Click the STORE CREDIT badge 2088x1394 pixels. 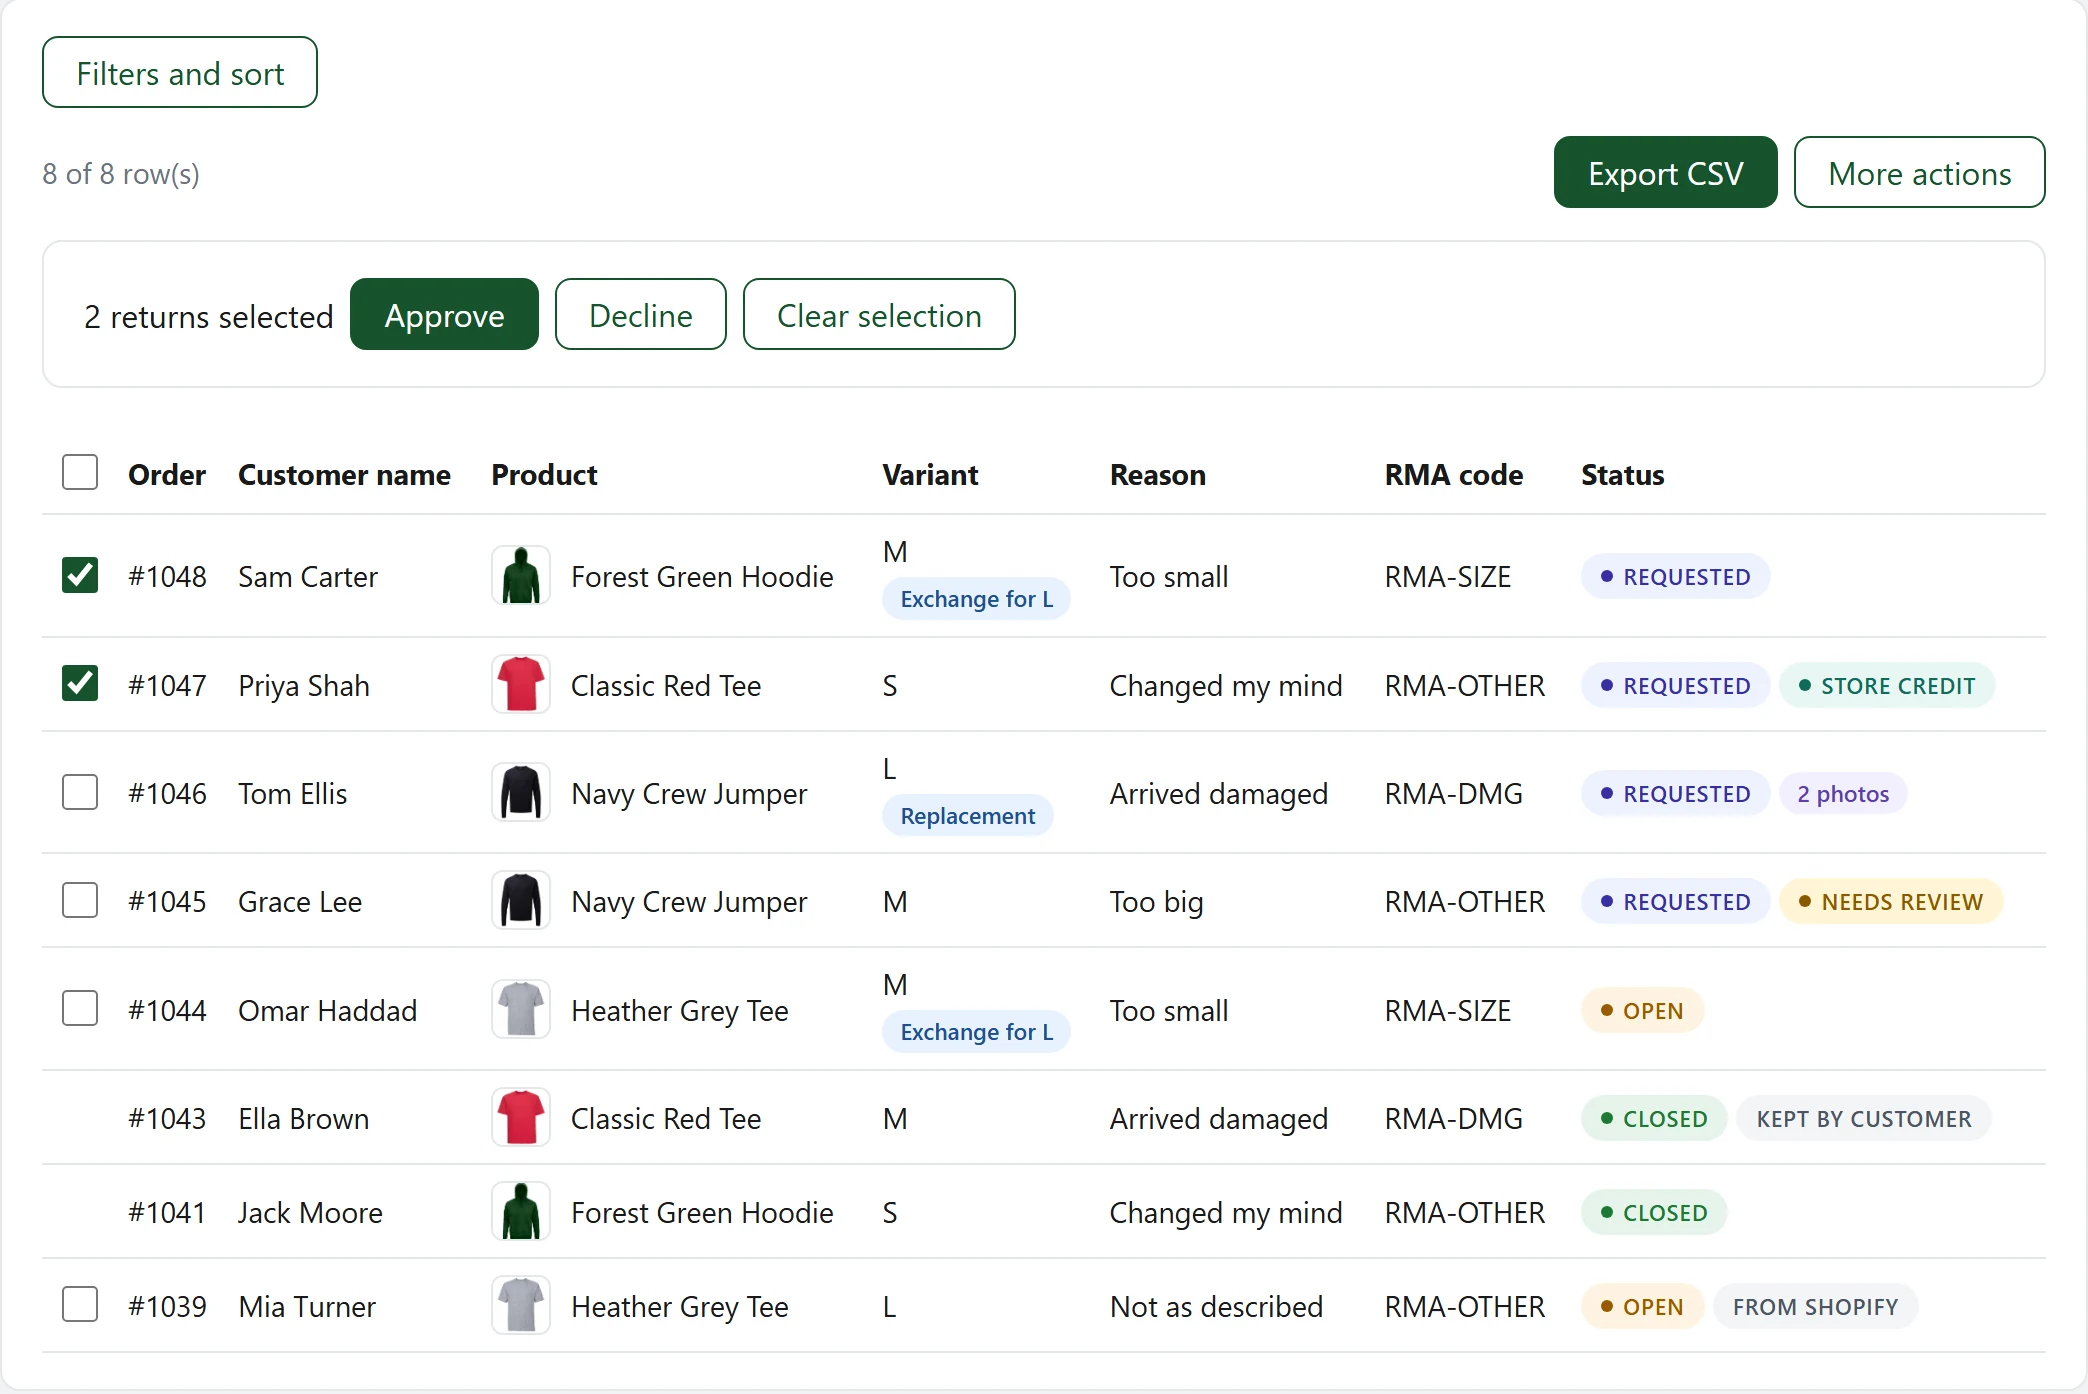click(1887, 686)
